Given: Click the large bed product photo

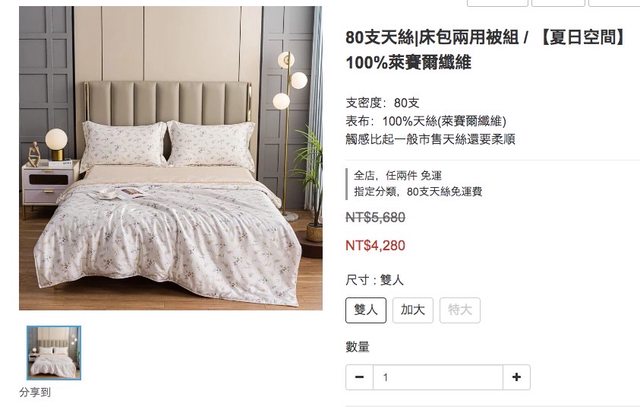Looking at the screenshot, I should [x=171, y=158].
